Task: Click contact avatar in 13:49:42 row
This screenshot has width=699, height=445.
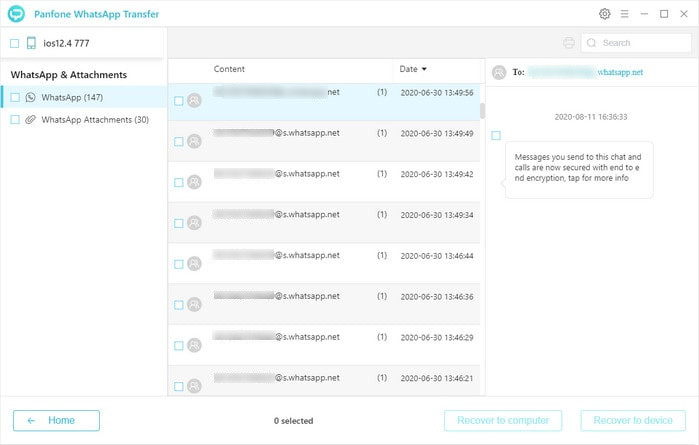Action: (x=194, y=182)
